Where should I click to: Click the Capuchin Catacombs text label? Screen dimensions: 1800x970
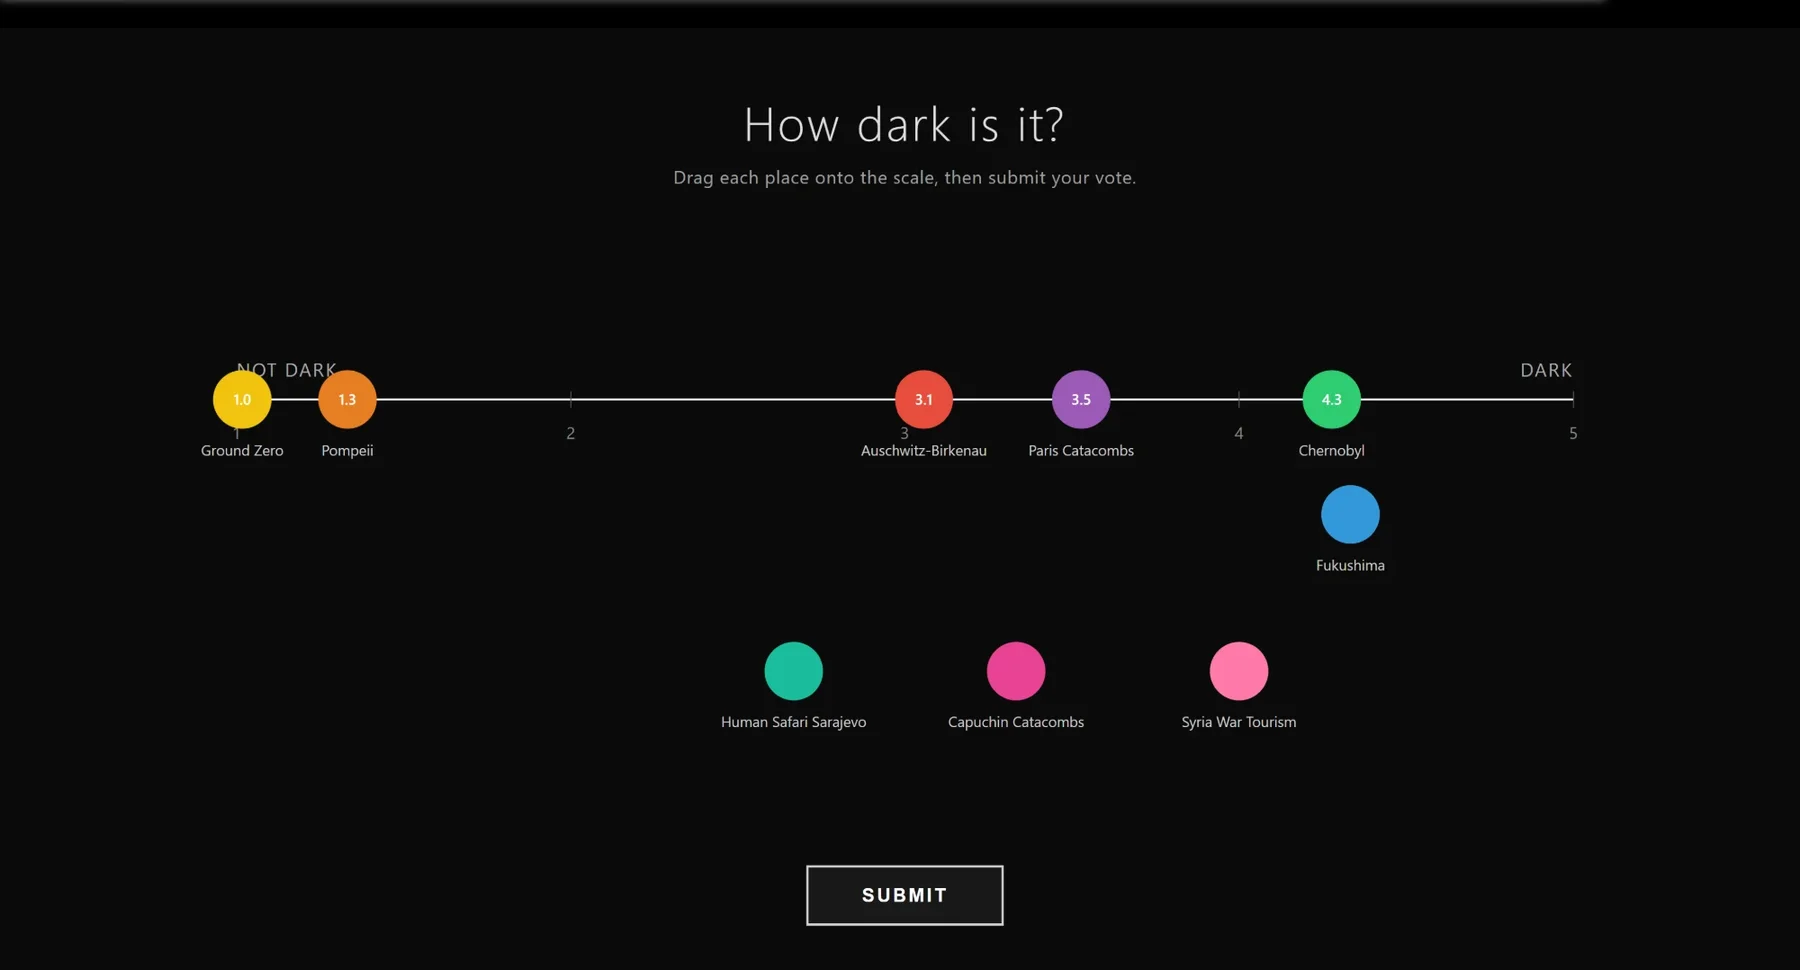click(1016, 722)
